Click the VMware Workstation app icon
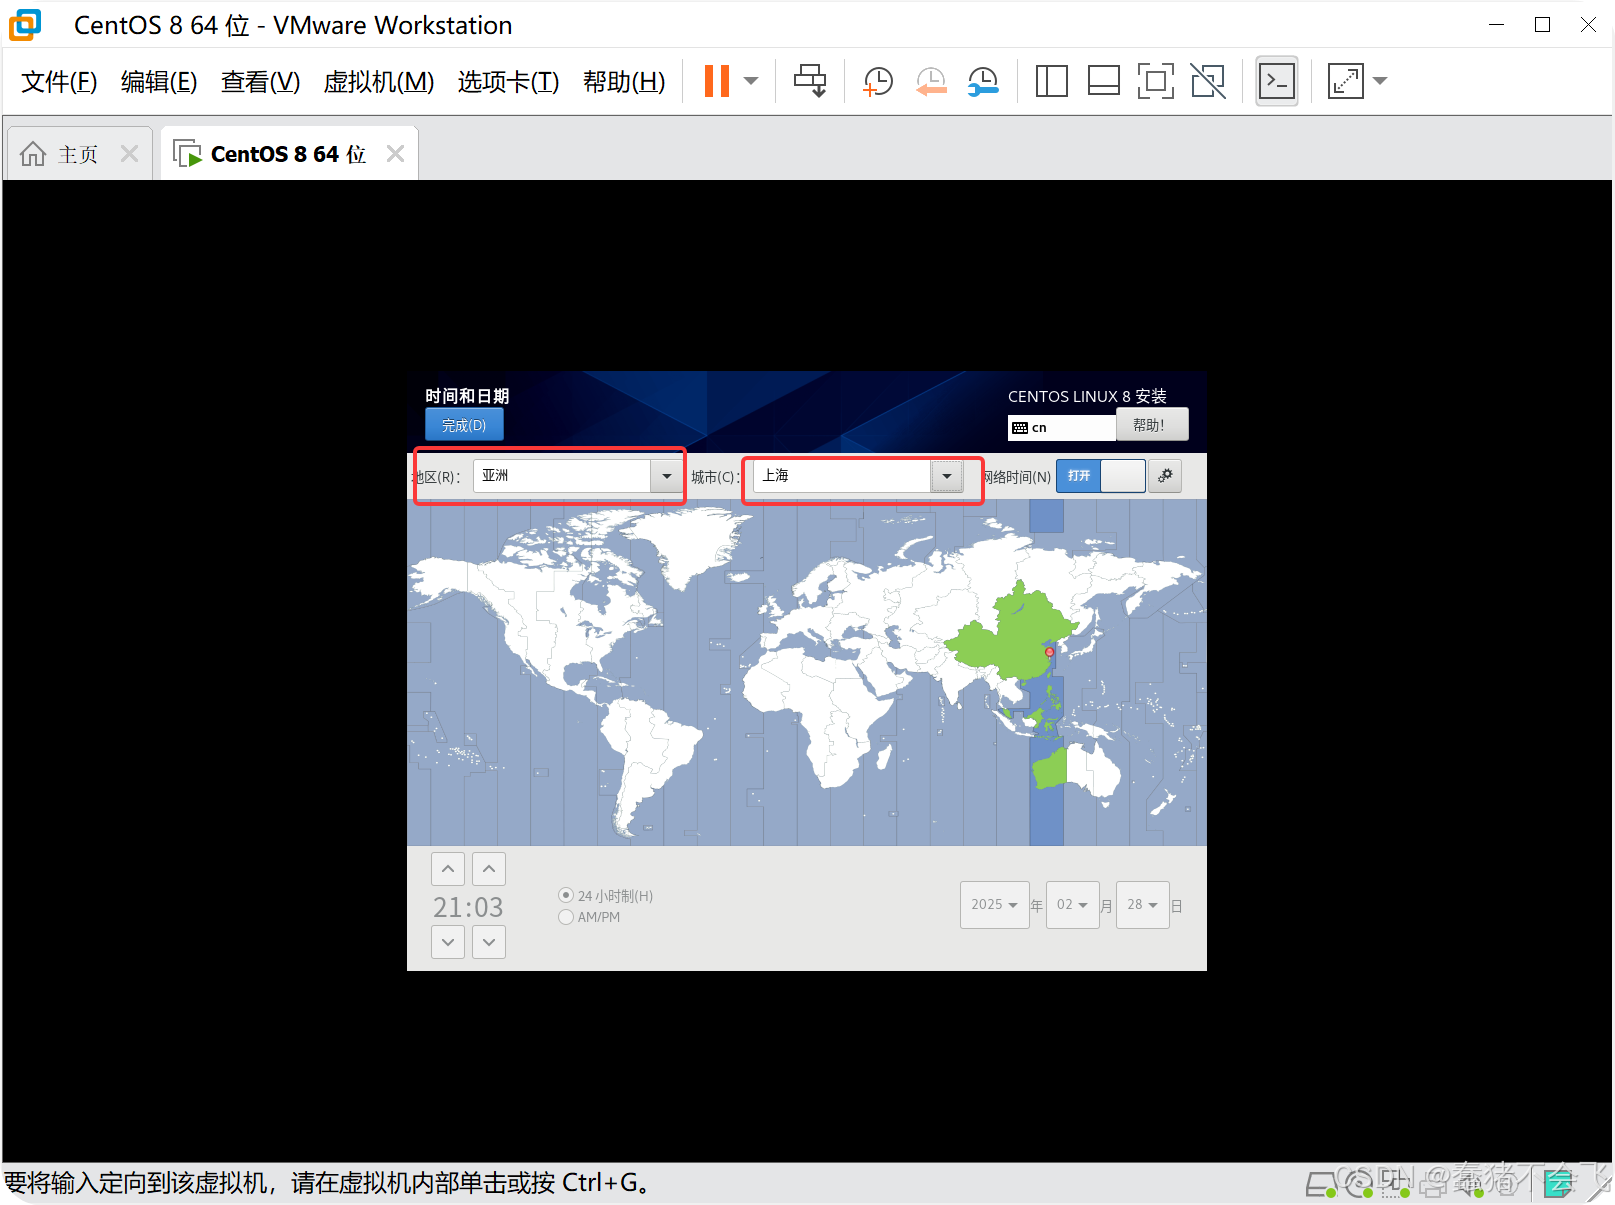This screenshot has height=1205, width=1615. point(25,25)
